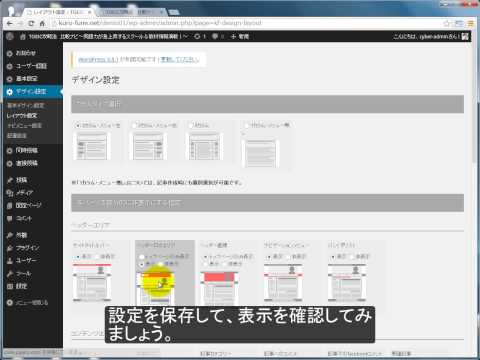Image resolution: width=480 pixels, height=360 pixels.
Task: Open the ナビメニュー設定 submenu item
Action: (25, 125)
